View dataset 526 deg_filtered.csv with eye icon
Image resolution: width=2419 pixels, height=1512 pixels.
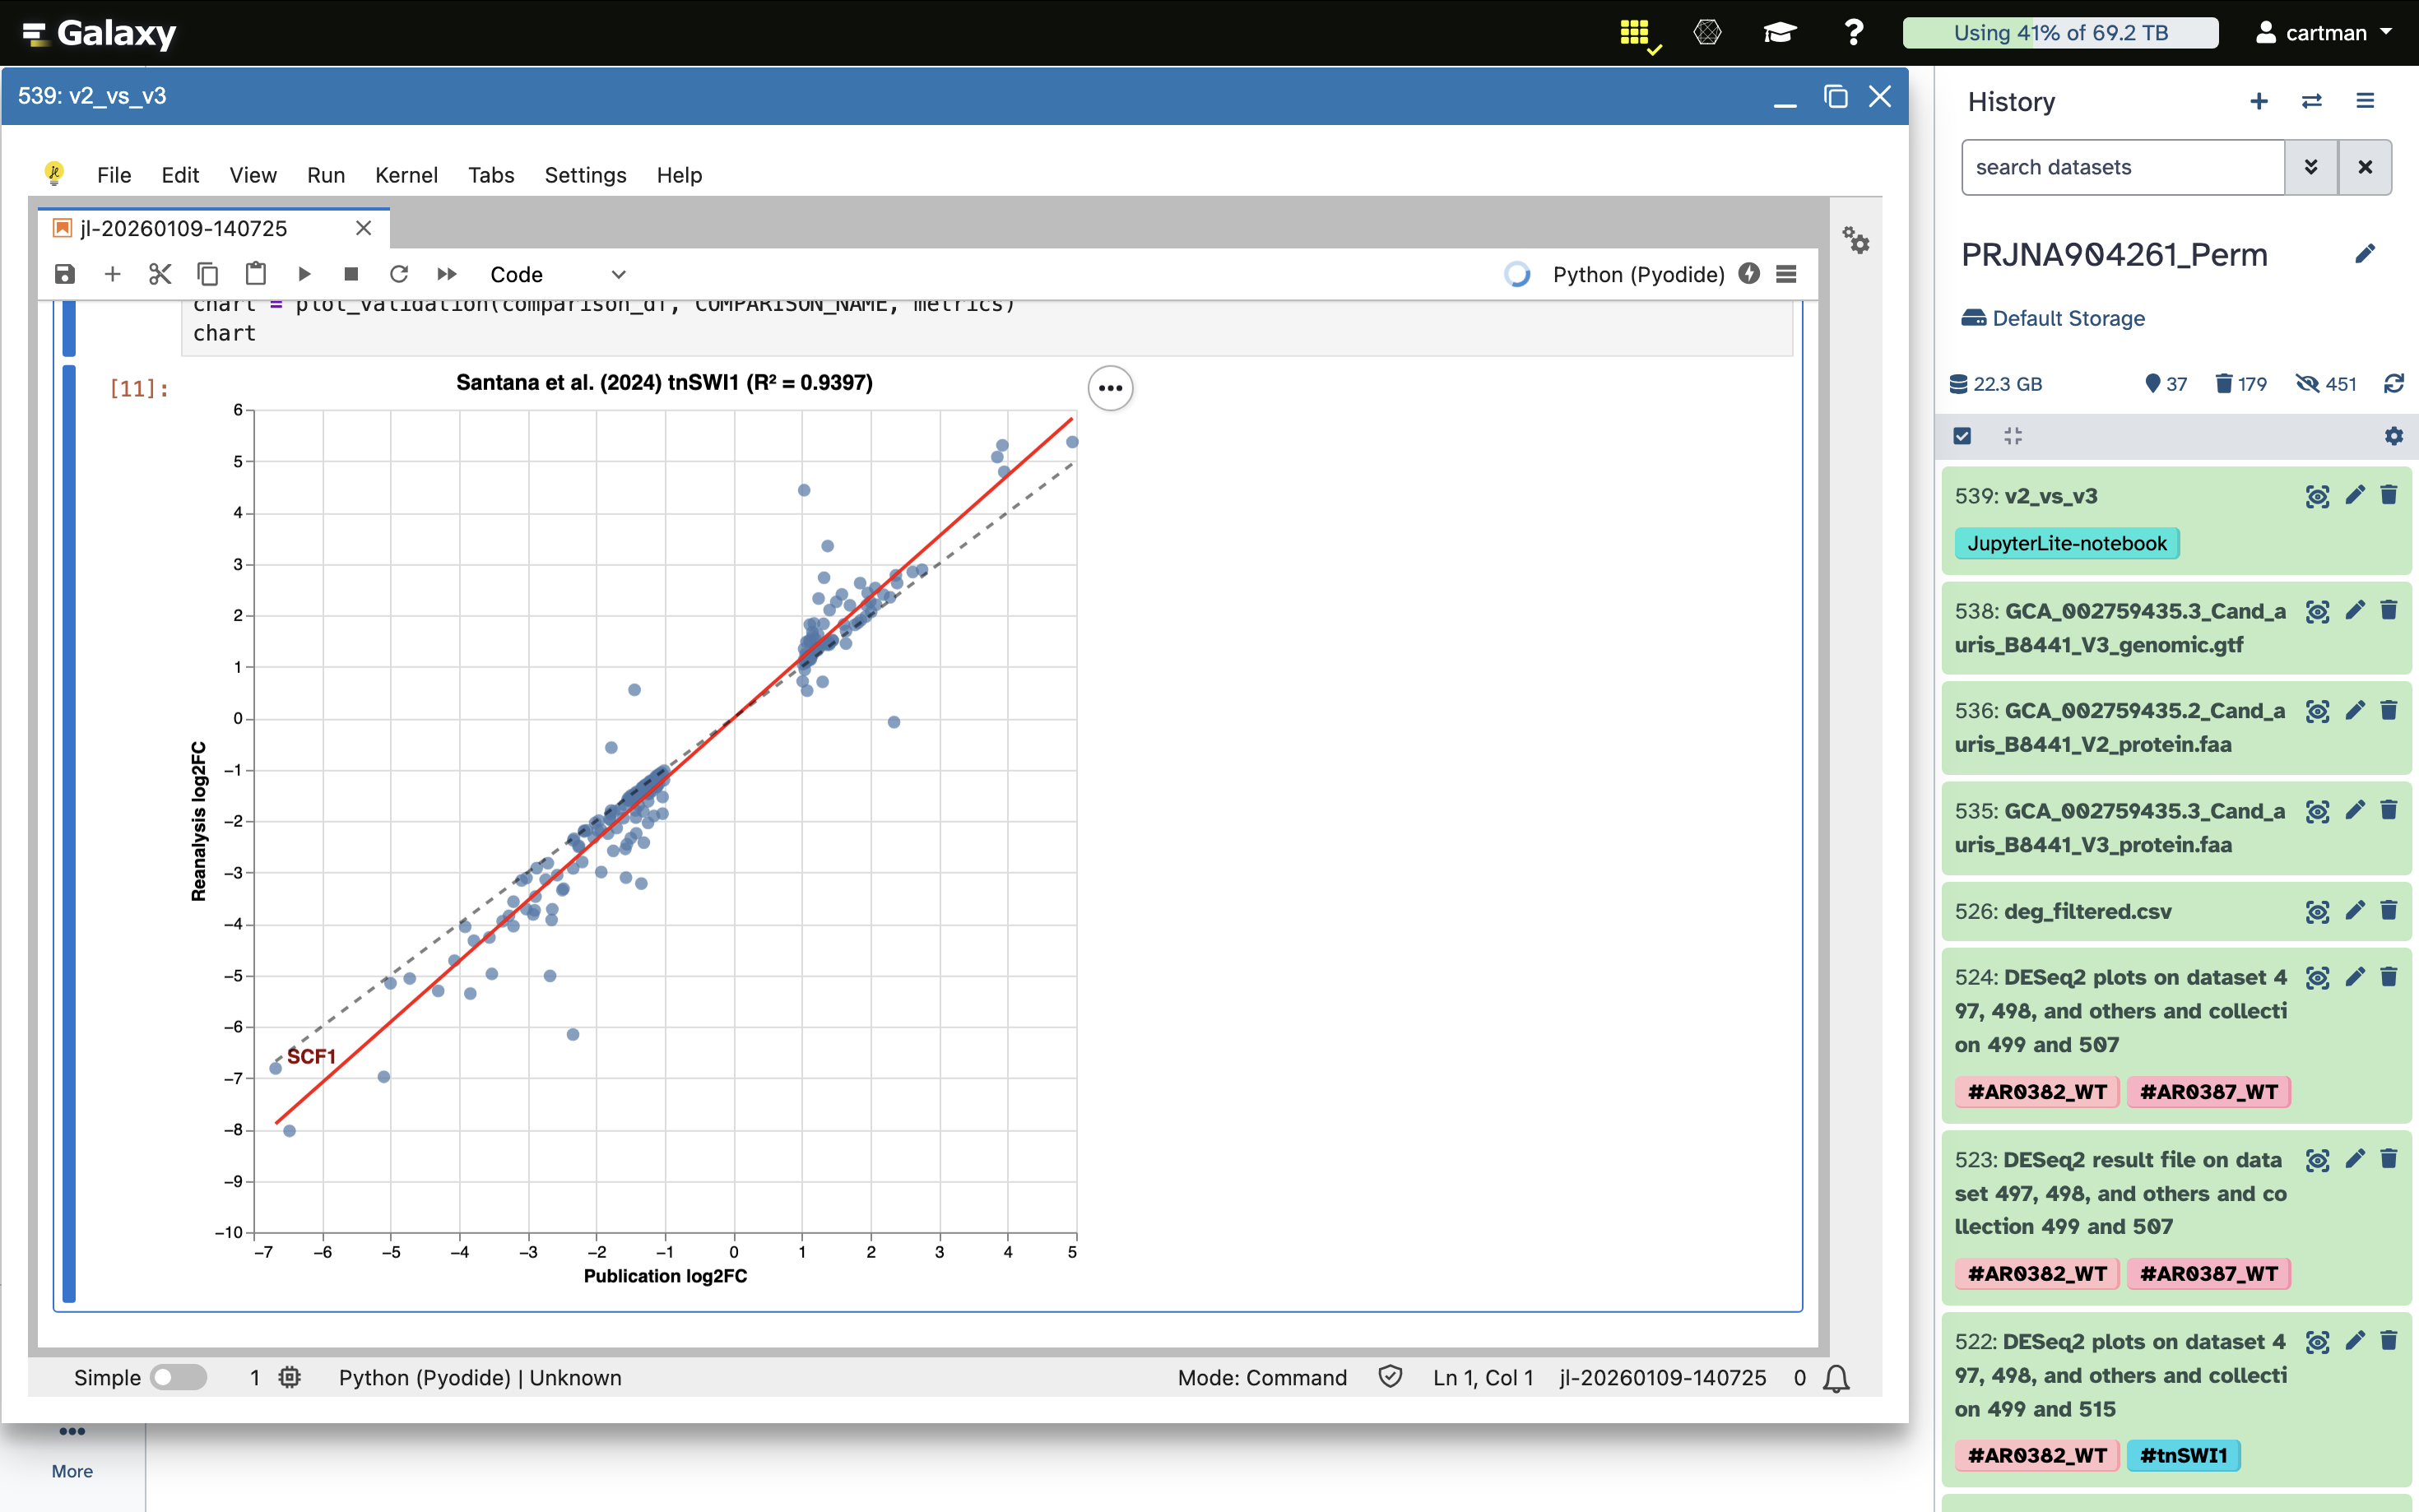[x=2317, y=911]
